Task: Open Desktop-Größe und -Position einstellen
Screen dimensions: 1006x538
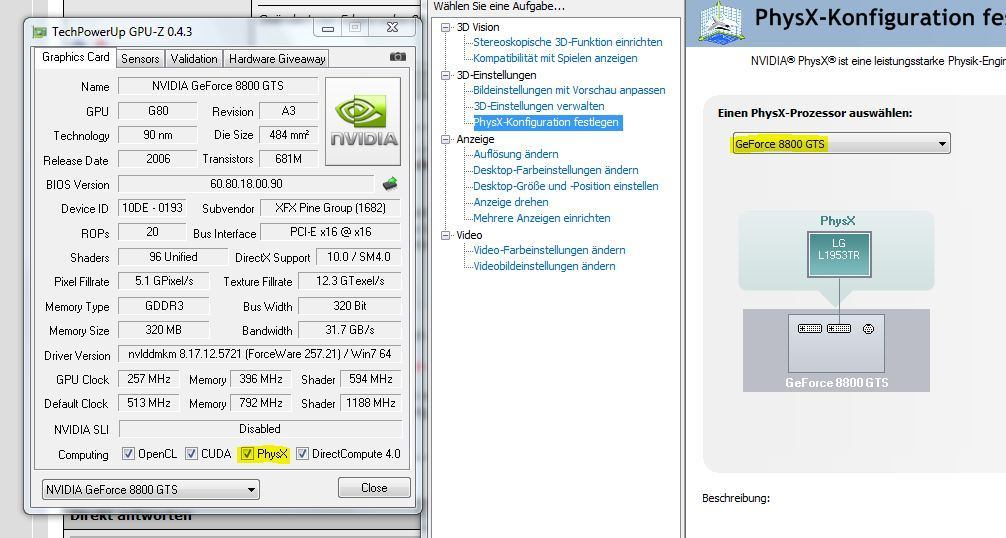Action: tap(566, 186)
